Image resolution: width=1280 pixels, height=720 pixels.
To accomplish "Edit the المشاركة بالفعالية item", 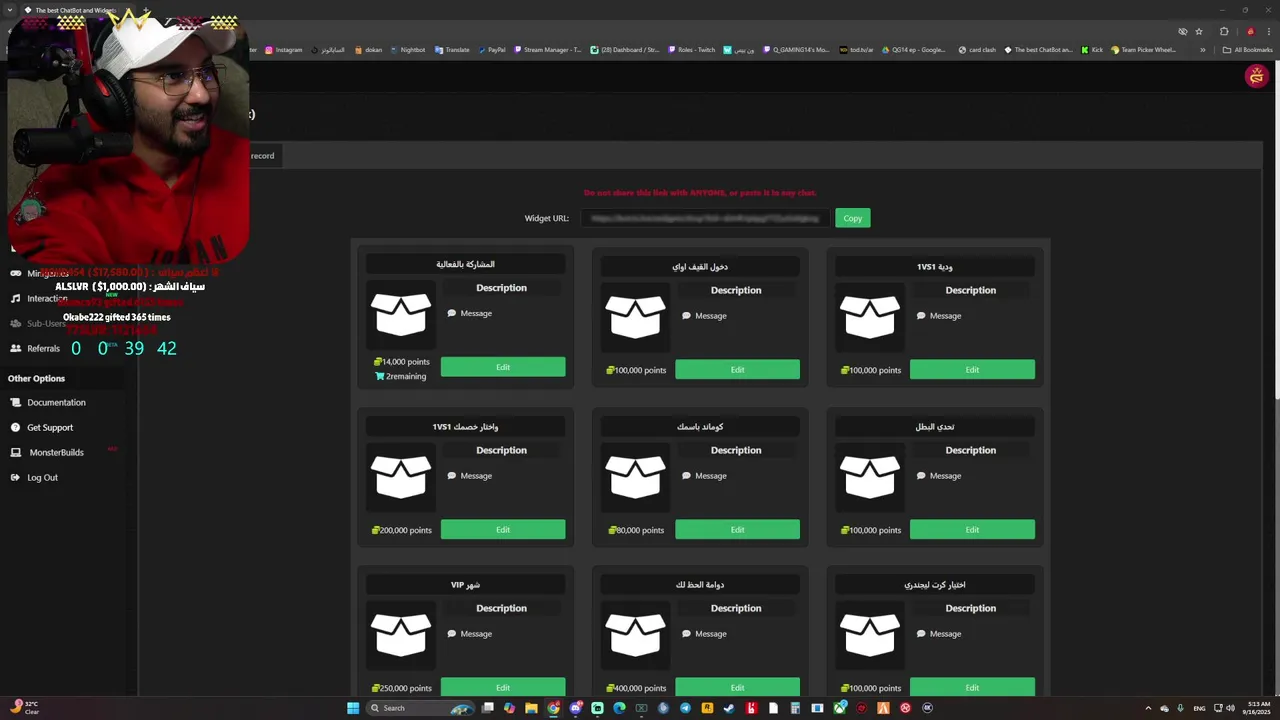I will [503, 367].
